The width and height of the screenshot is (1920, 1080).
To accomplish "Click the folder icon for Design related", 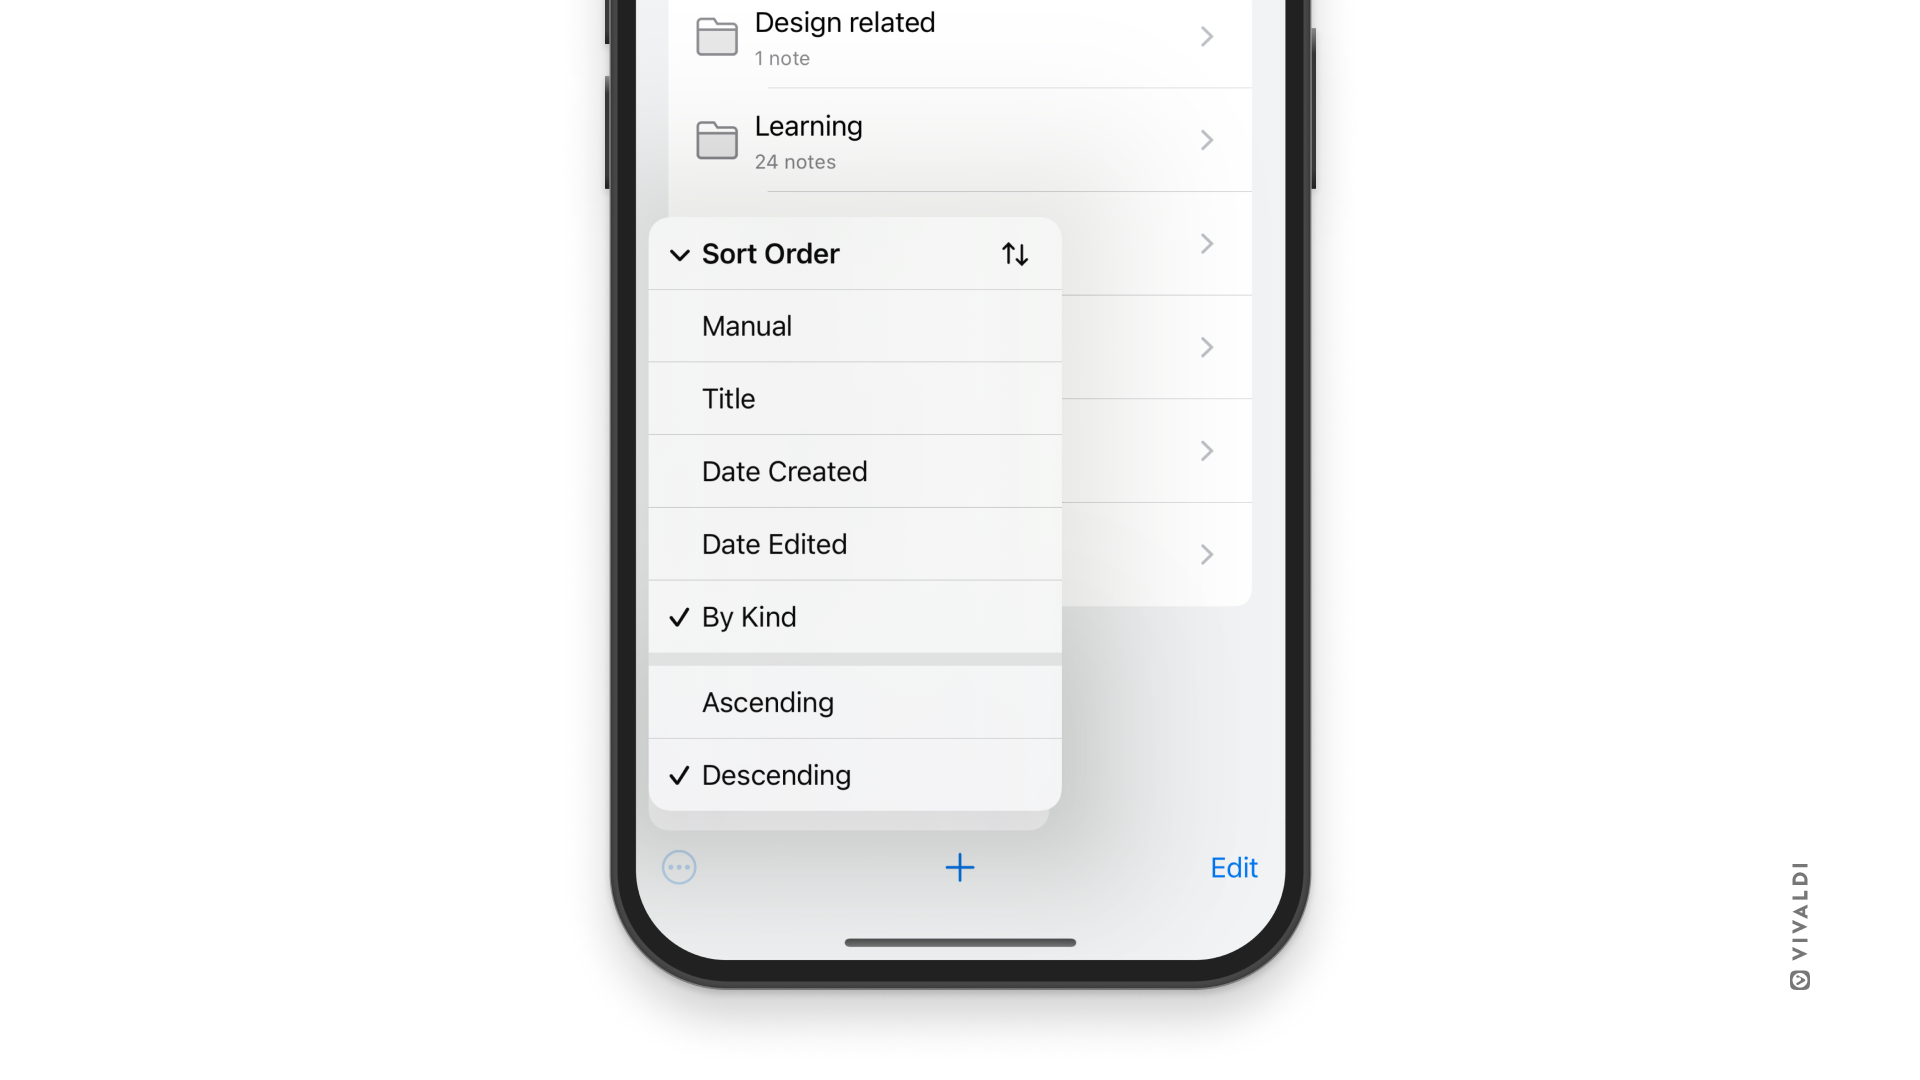I will coord(715,36).
